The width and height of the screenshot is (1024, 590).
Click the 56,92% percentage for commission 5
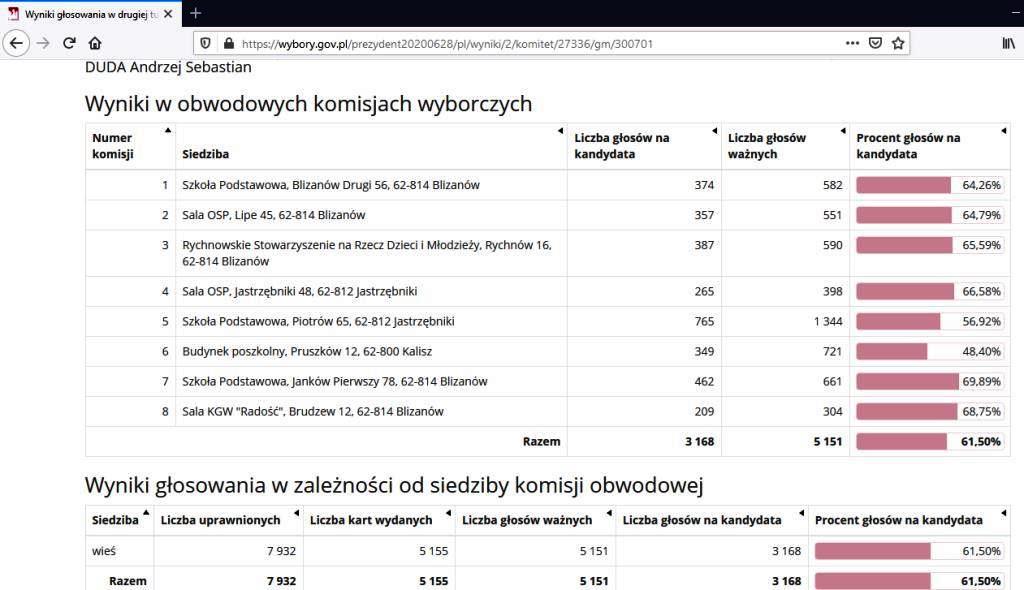pos(981,321)
